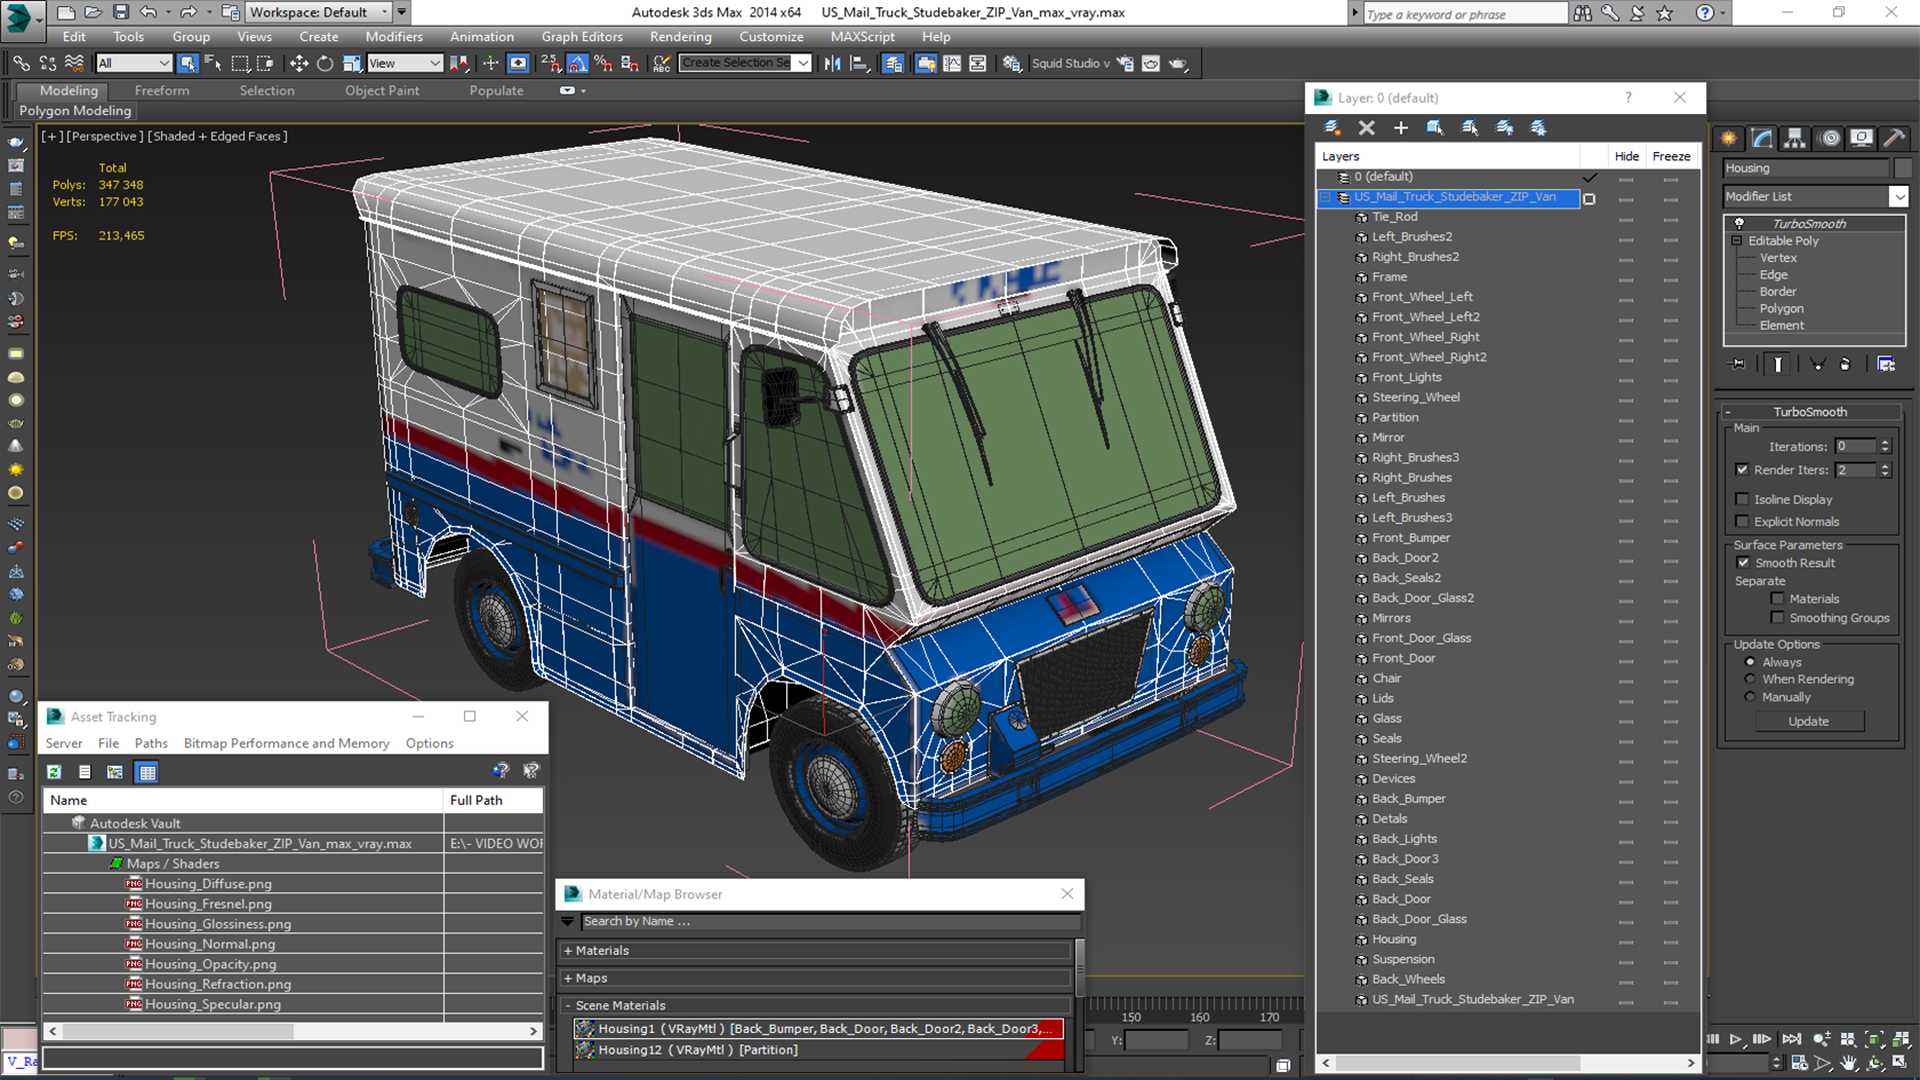Toggle Render Iters checkbox
1920x1080 pixels.
click(1742, 470)
